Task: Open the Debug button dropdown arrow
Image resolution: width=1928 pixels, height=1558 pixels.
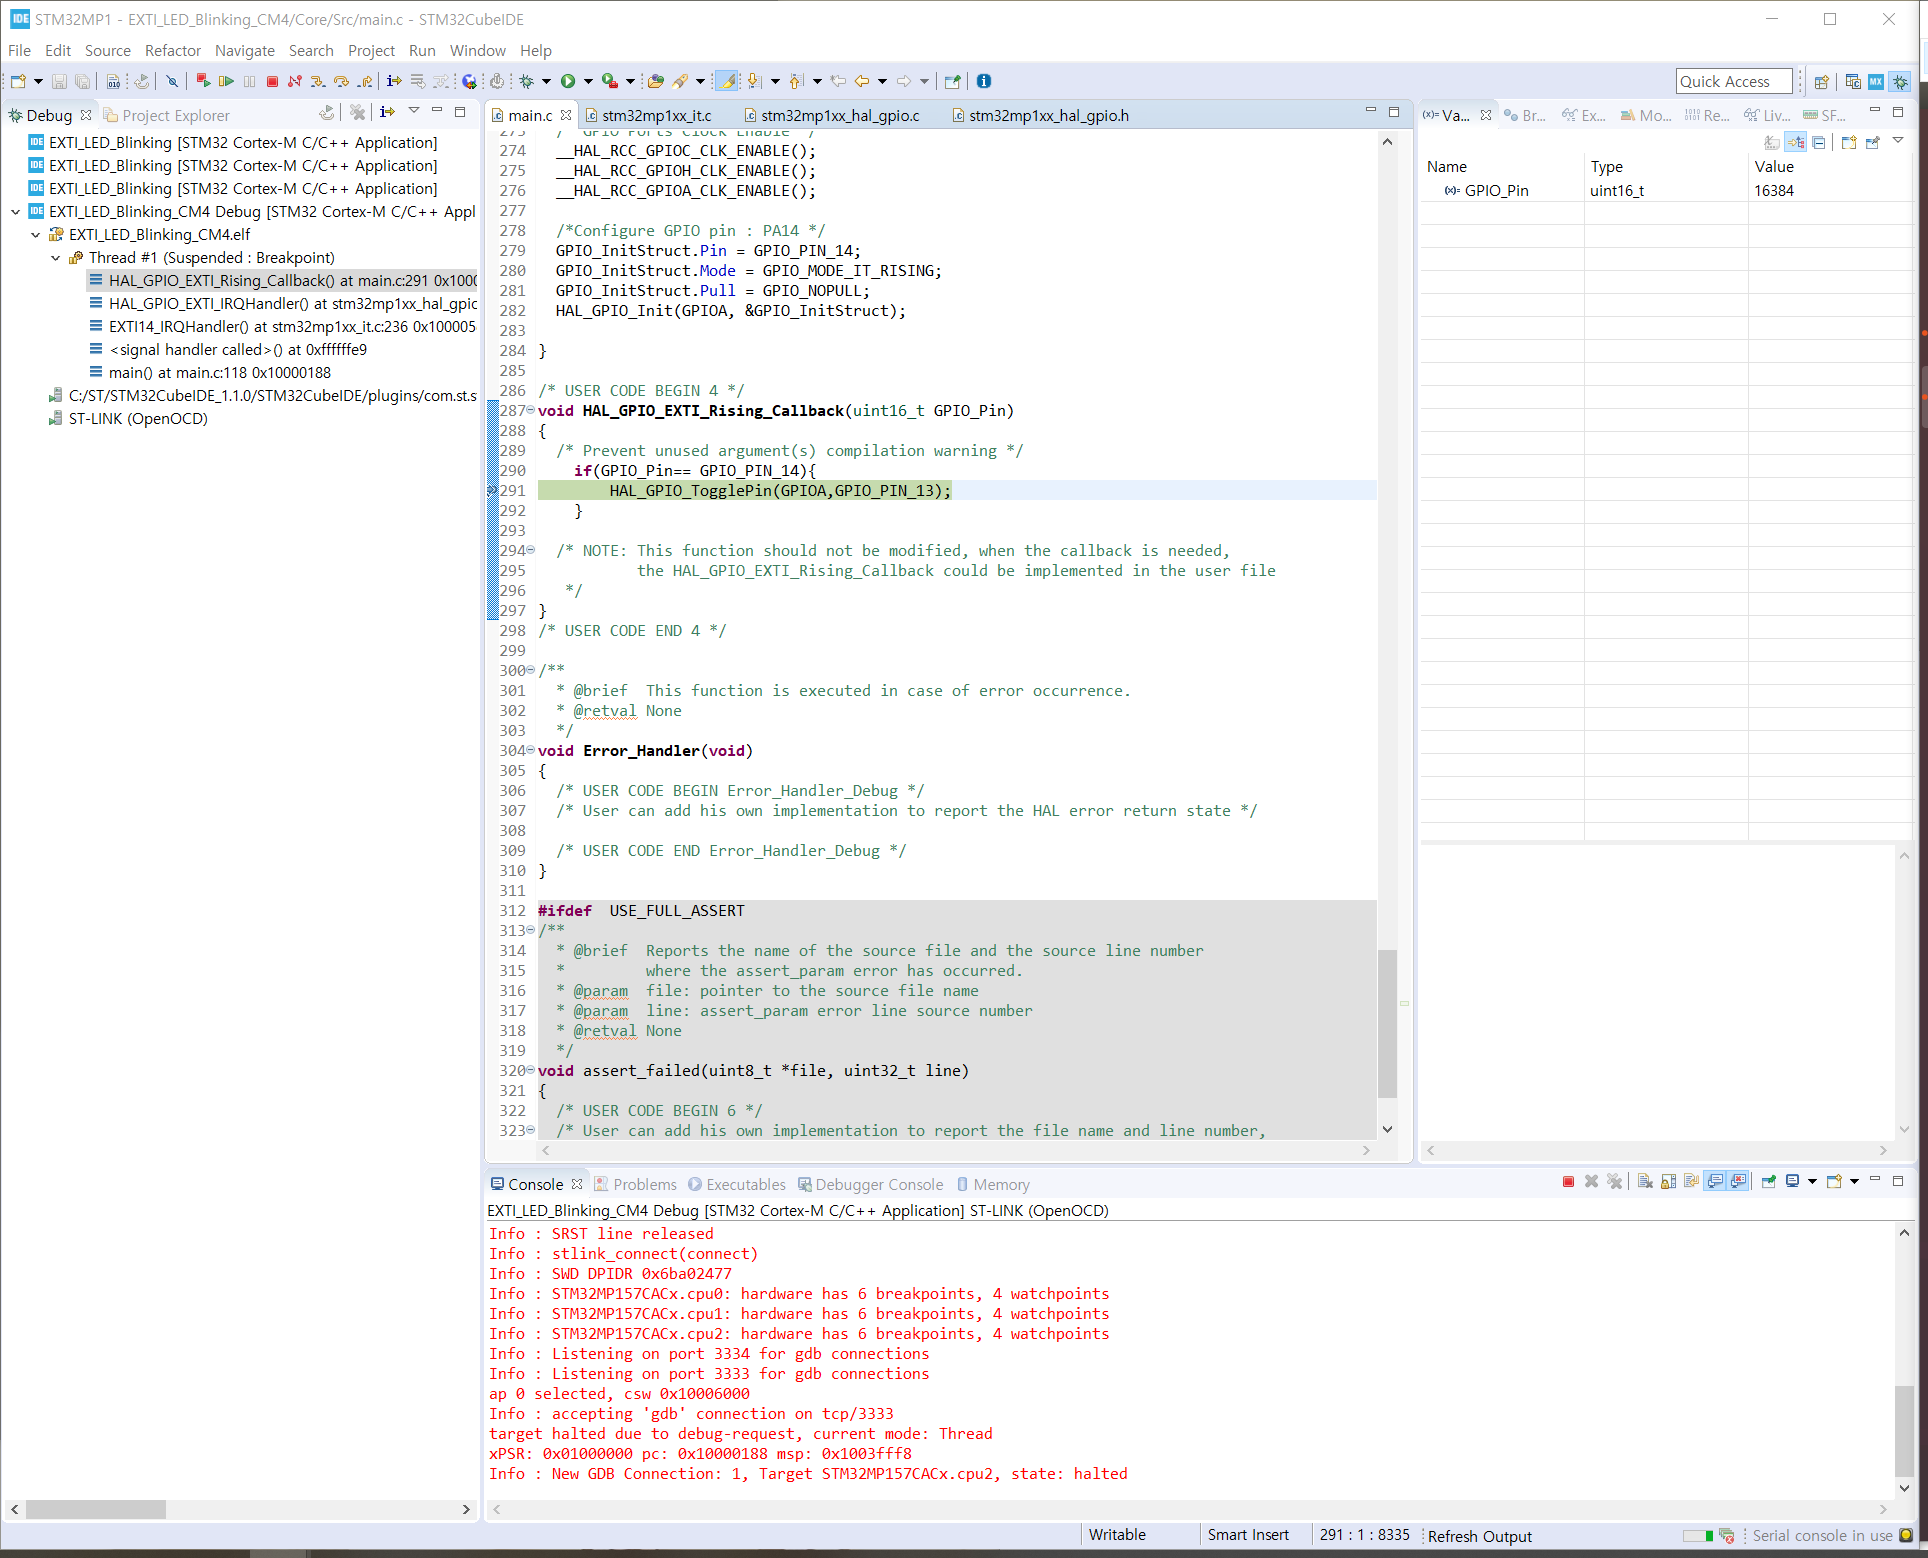Action: pyautogui.click(x=546, y=81)
